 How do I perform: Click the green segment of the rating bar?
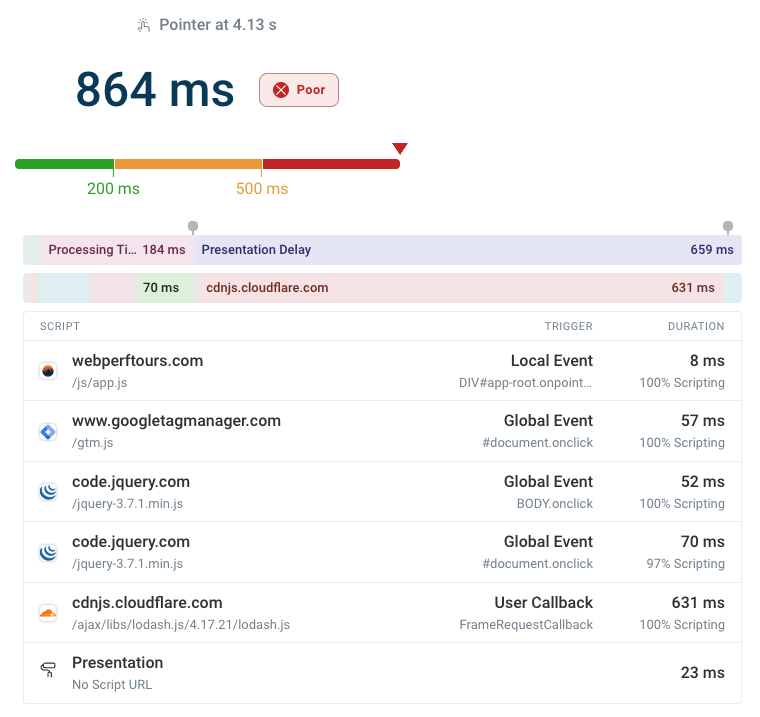[64, 164]
